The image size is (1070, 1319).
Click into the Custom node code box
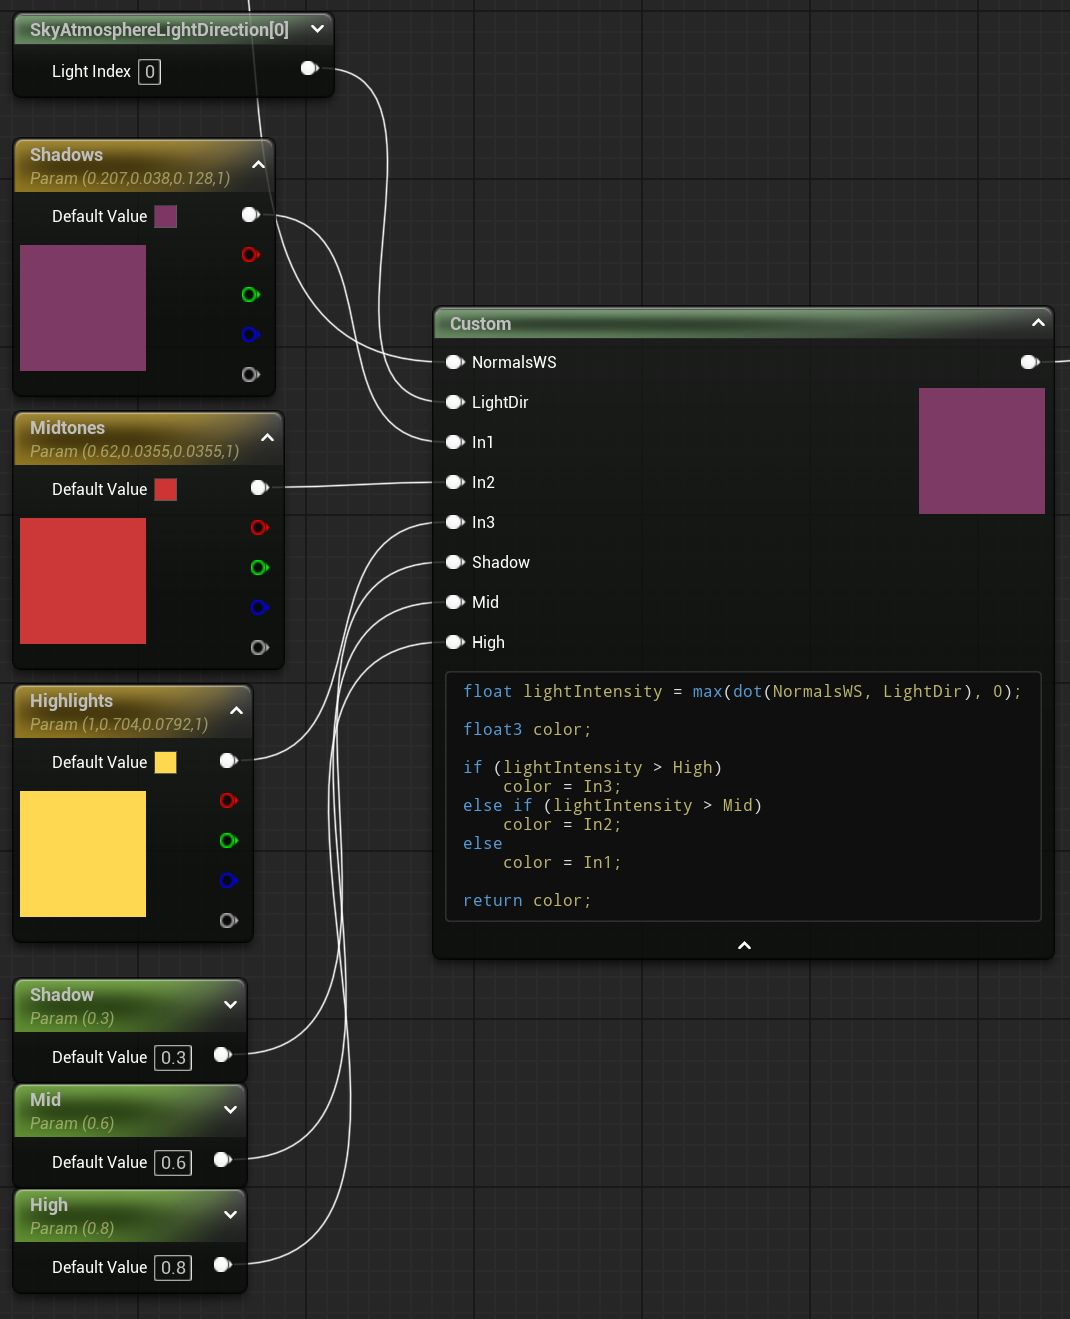(743, 796)
